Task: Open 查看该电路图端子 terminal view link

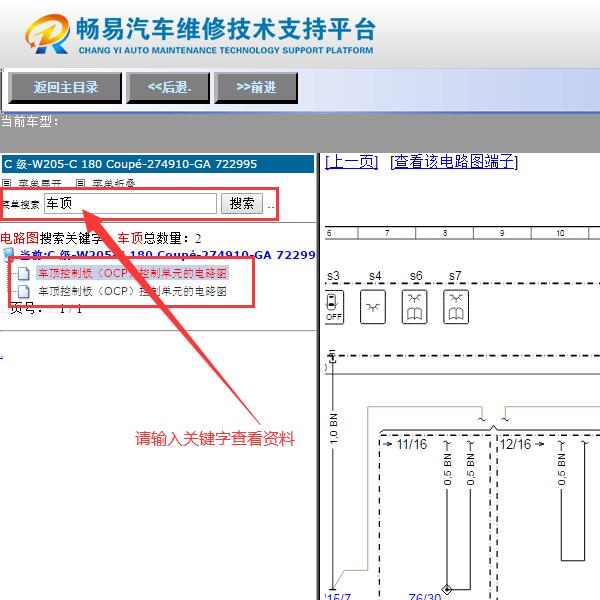Action: [x=454, y=161]
